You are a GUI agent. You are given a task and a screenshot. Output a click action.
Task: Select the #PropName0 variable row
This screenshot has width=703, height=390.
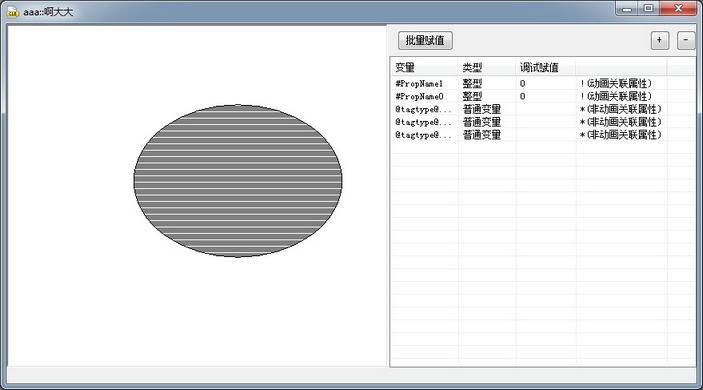542,96
